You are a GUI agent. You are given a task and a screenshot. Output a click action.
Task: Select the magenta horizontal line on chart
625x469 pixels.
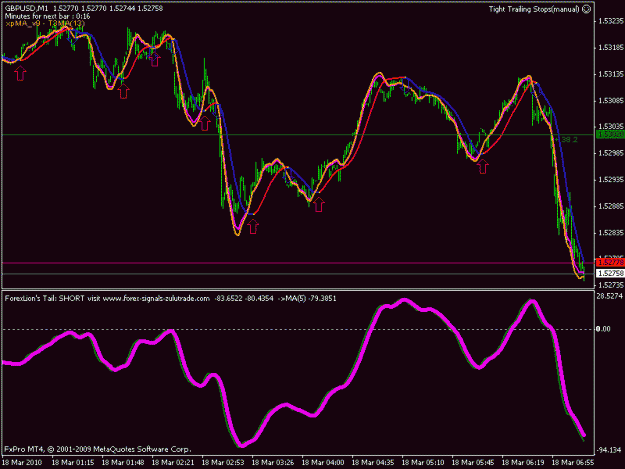coord(298,263)
